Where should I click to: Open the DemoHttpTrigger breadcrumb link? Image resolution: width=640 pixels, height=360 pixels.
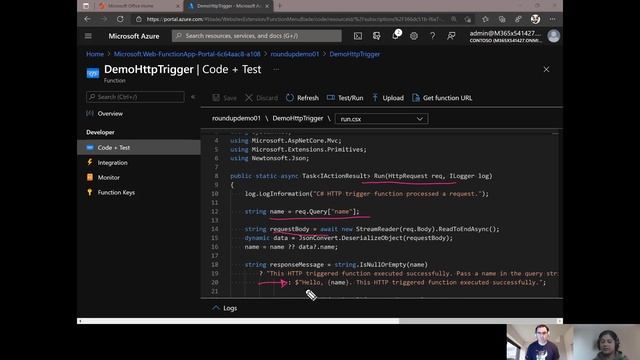(x=354, y=54)
